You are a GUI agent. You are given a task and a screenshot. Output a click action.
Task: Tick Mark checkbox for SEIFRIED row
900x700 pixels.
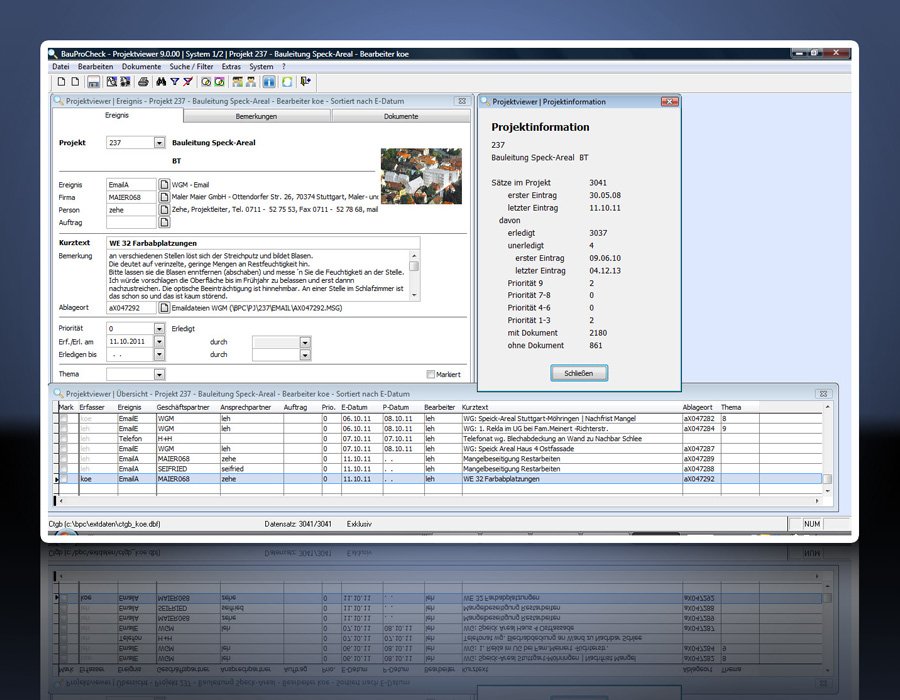[x=64, y=469]
